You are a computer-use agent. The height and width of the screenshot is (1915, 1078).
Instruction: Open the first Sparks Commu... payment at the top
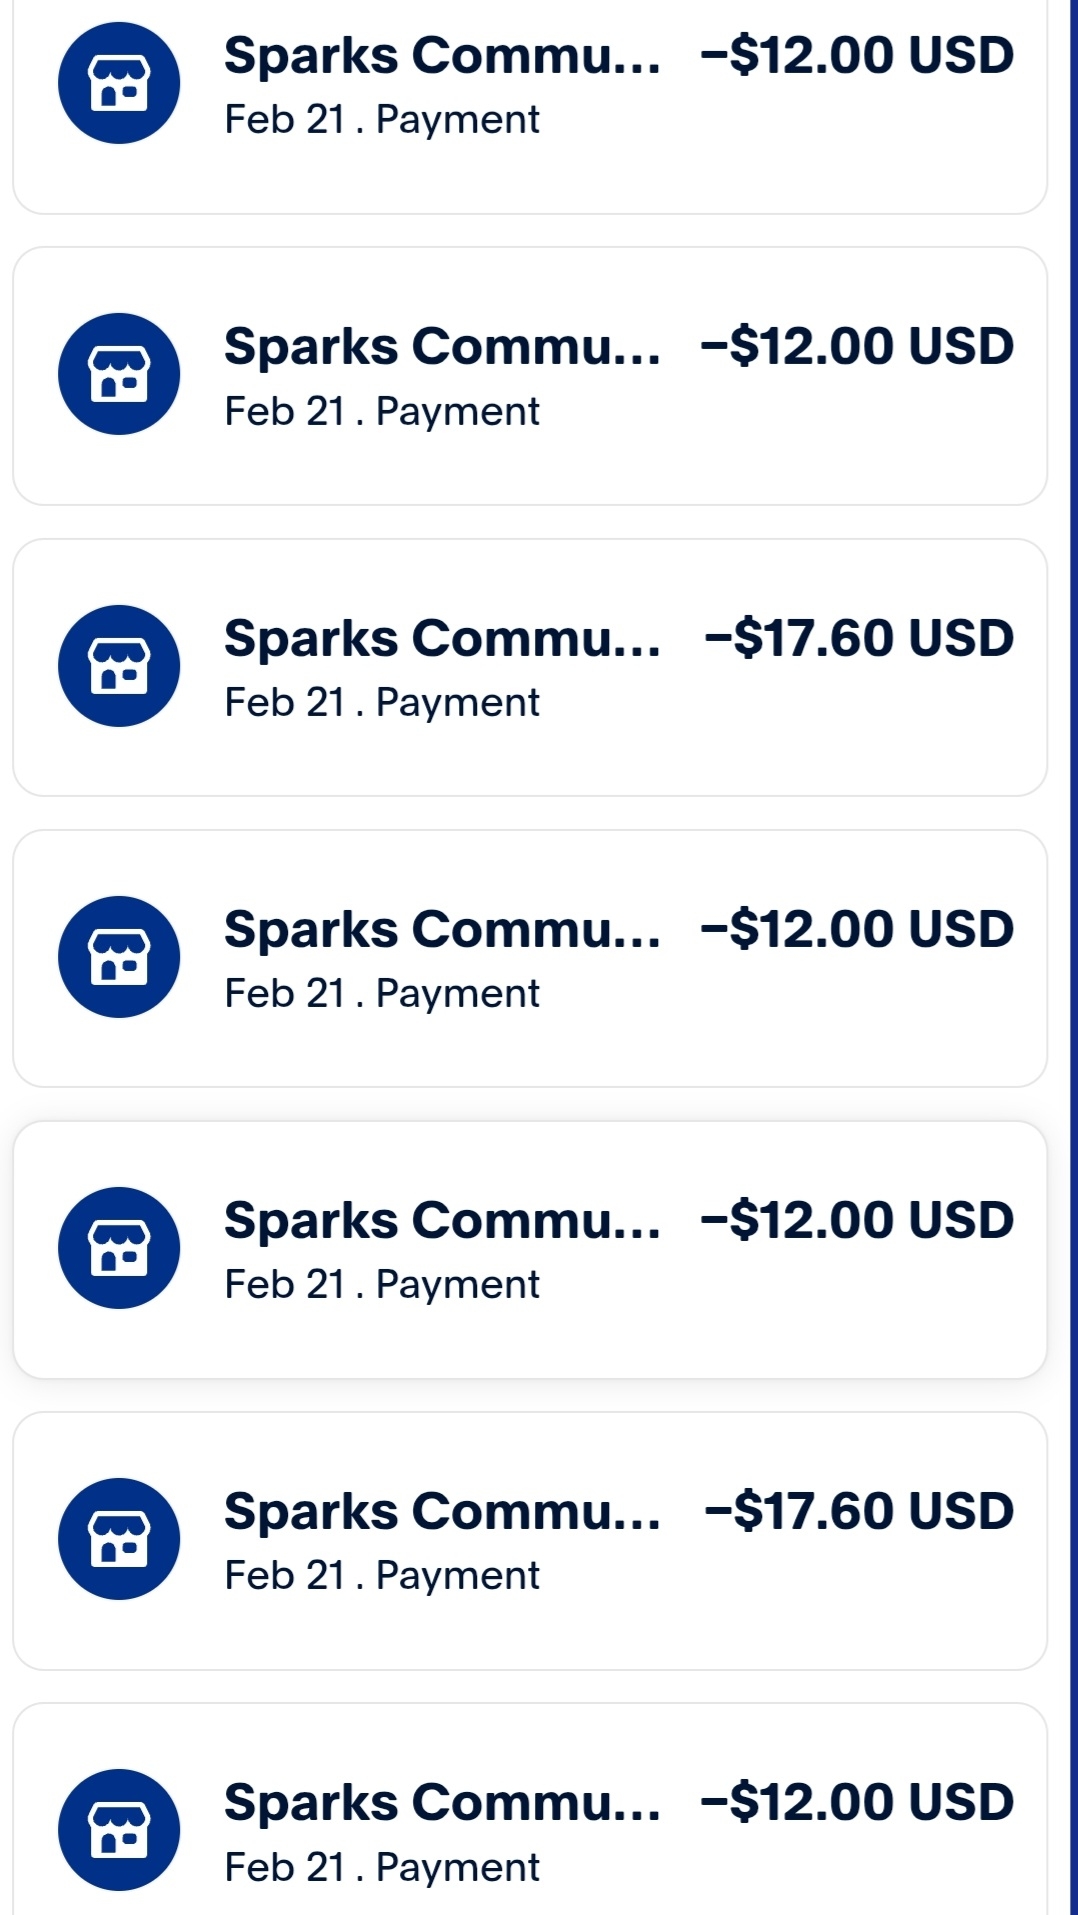(441, 56)
